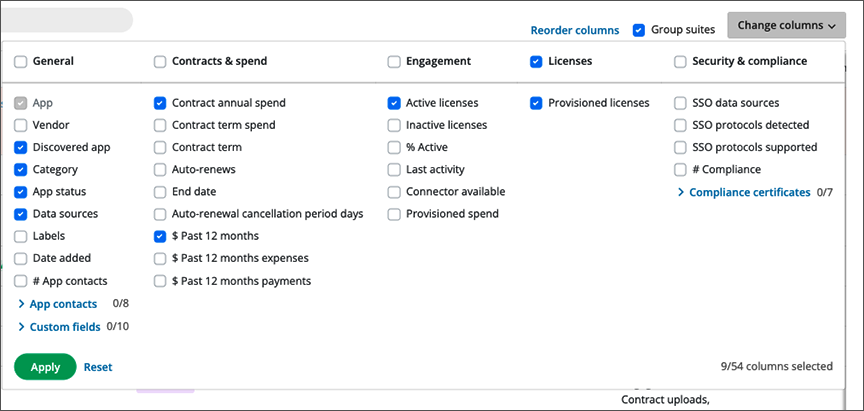Uncheck the Group suites checkbox
Image resolution: width=864 pixels, height=411 pixels.
pos(639,30)
